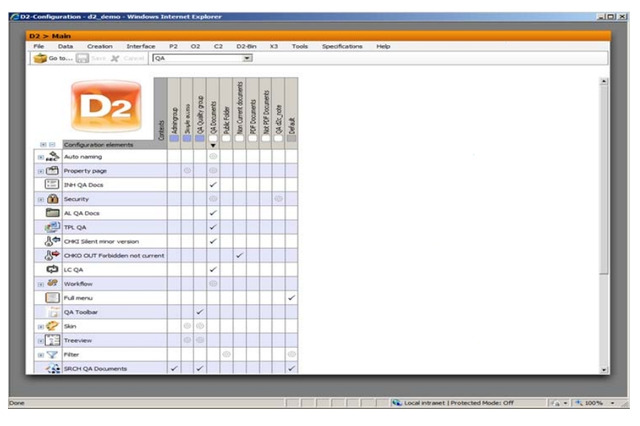Click the QA Documents column header box
The image size is (640, 426).
[x=213, y=138]
